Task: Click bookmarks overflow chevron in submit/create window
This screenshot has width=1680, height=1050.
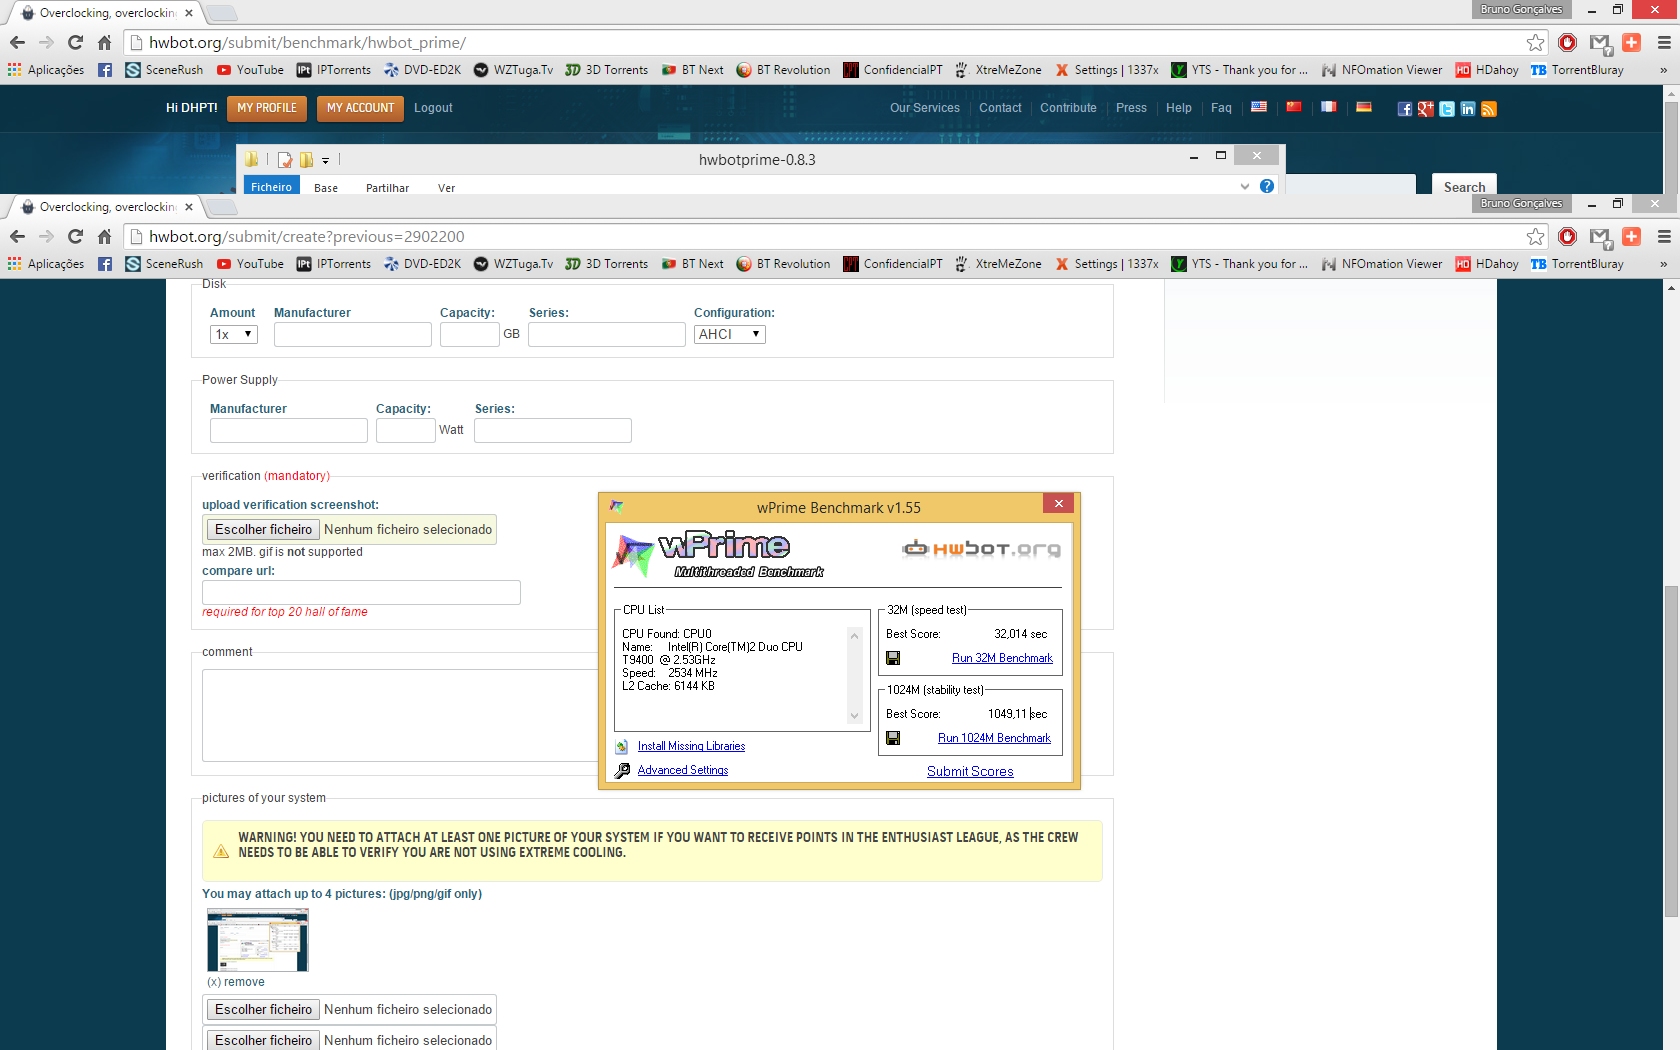Action: coord(1663,264)
